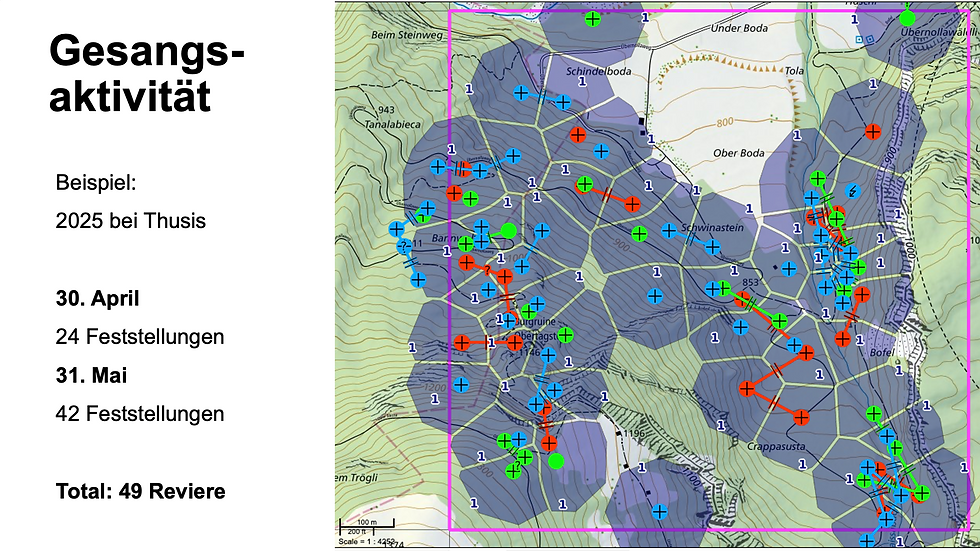Click the slide title Gesangsaktivität
Viewport: 980px width, 551px height.
click(x=147, y=74)
